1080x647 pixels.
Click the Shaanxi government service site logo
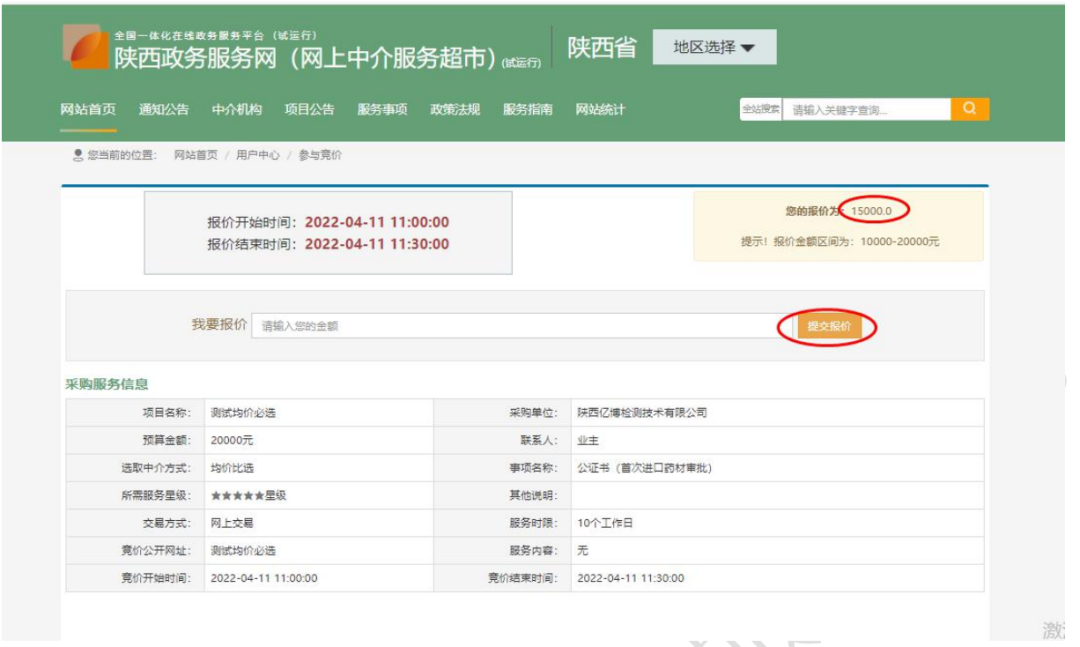point(85,47)
